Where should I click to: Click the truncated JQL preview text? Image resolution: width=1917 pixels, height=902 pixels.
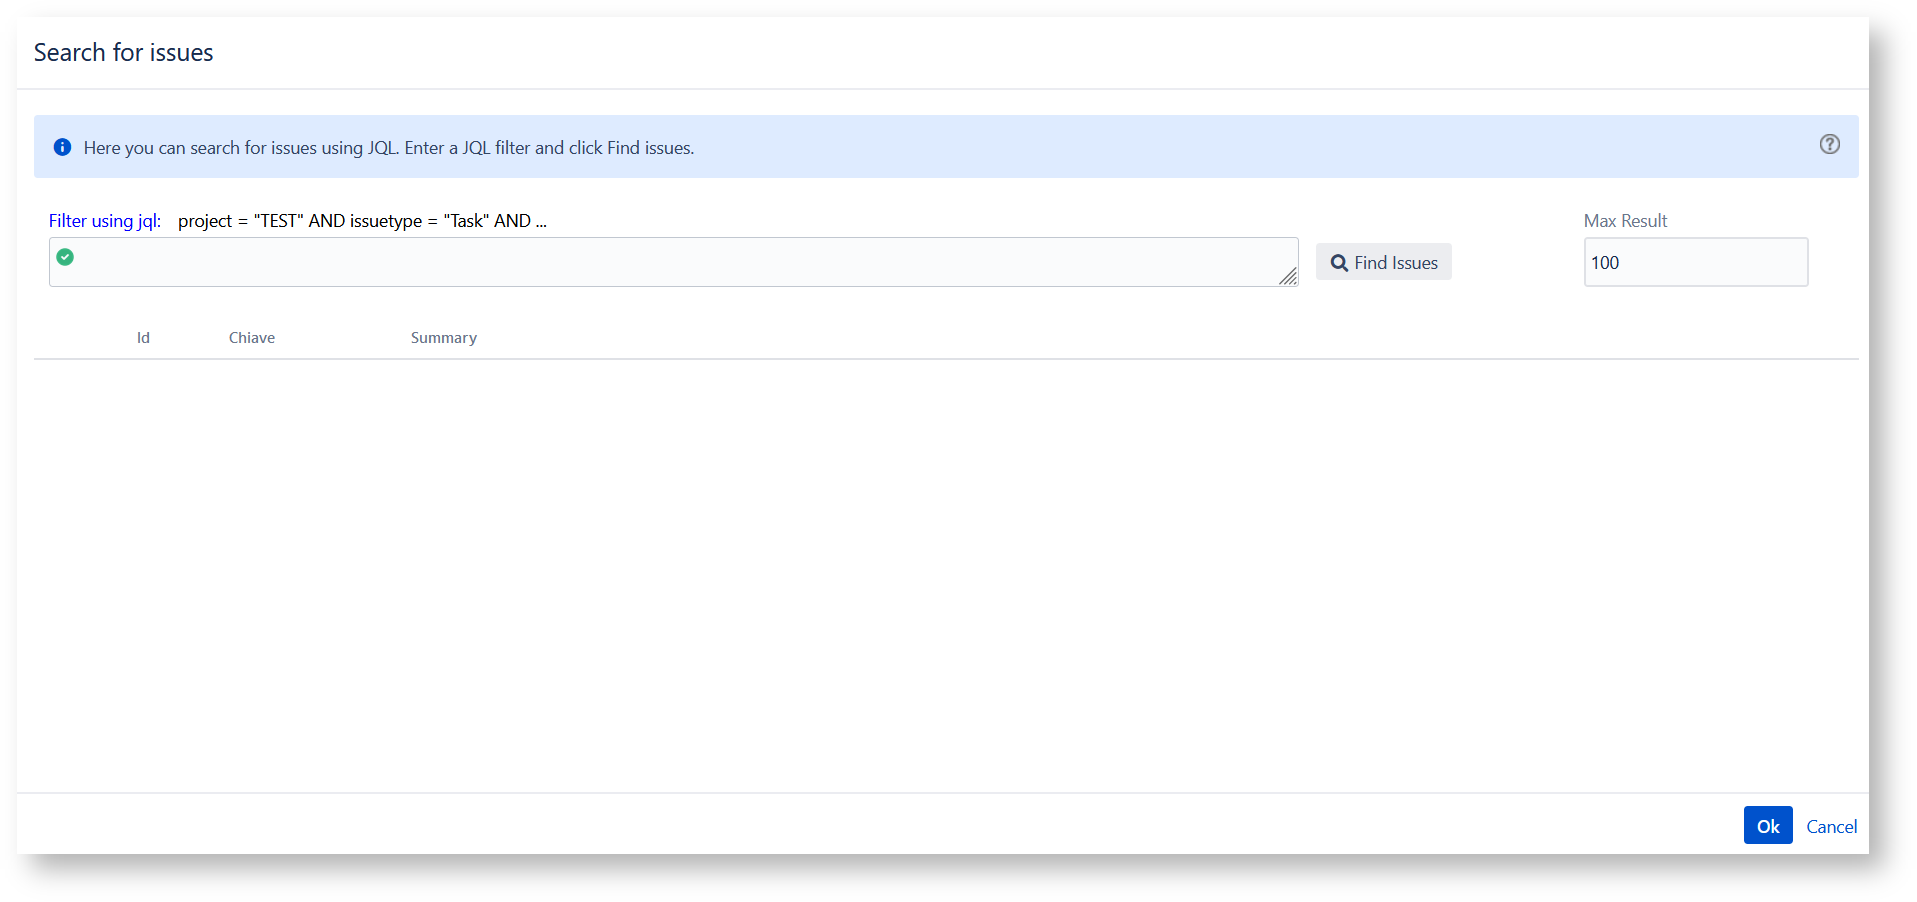click(362, 221)
